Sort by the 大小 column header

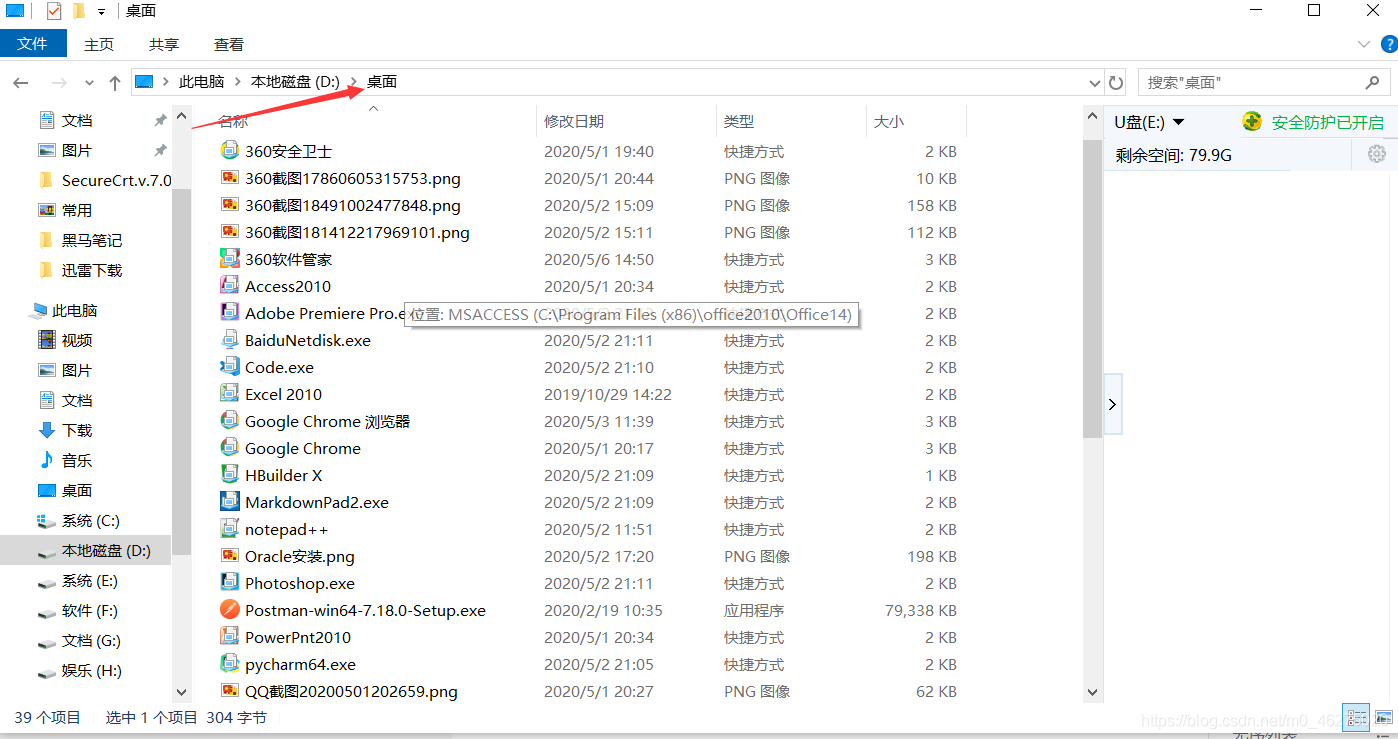(x=916, y=121)
